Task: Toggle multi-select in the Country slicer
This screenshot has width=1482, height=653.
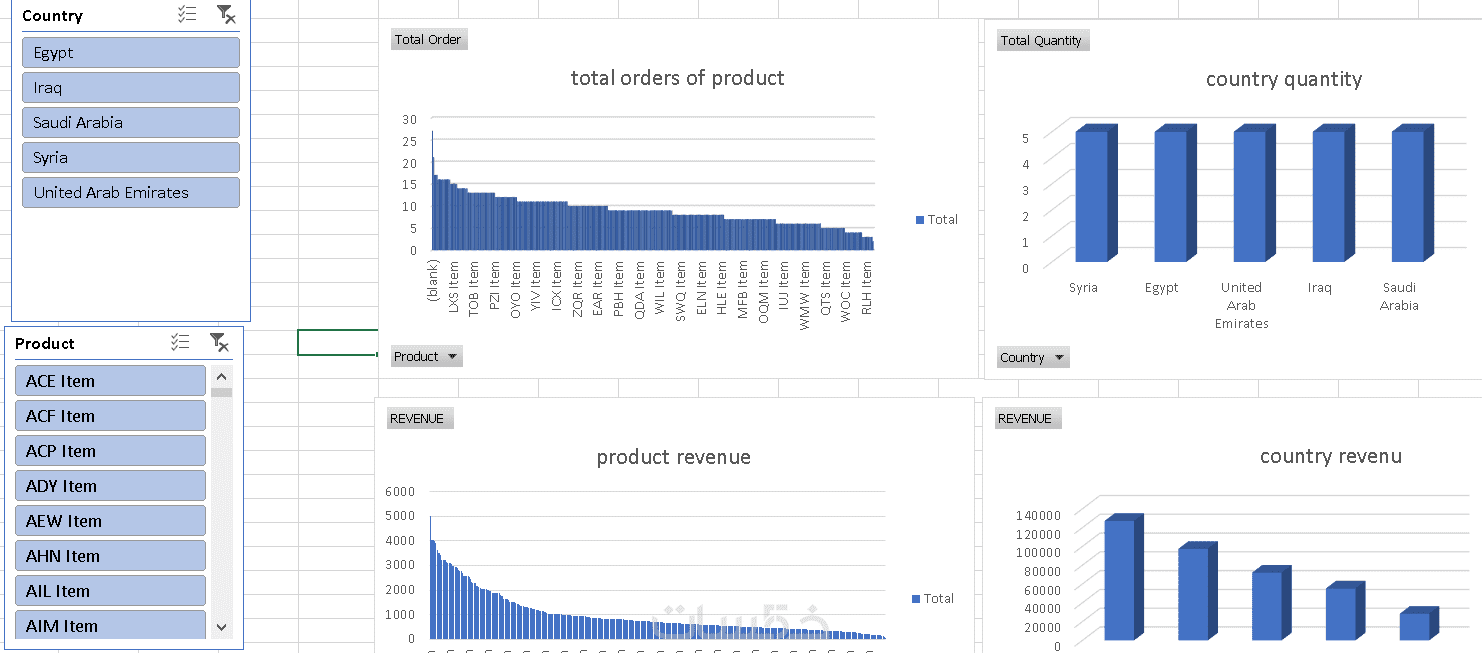Action: [187, 15]
